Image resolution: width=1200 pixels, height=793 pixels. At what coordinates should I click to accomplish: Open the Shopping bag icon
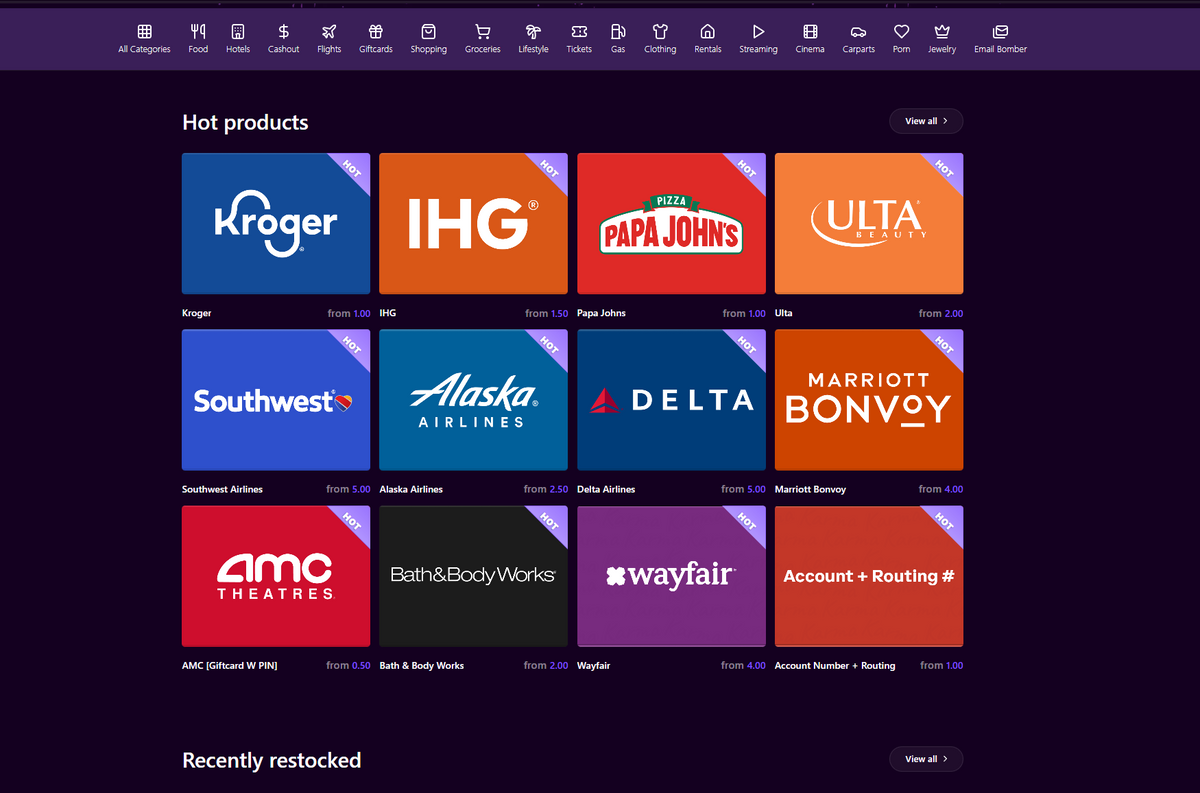point(428,32)
